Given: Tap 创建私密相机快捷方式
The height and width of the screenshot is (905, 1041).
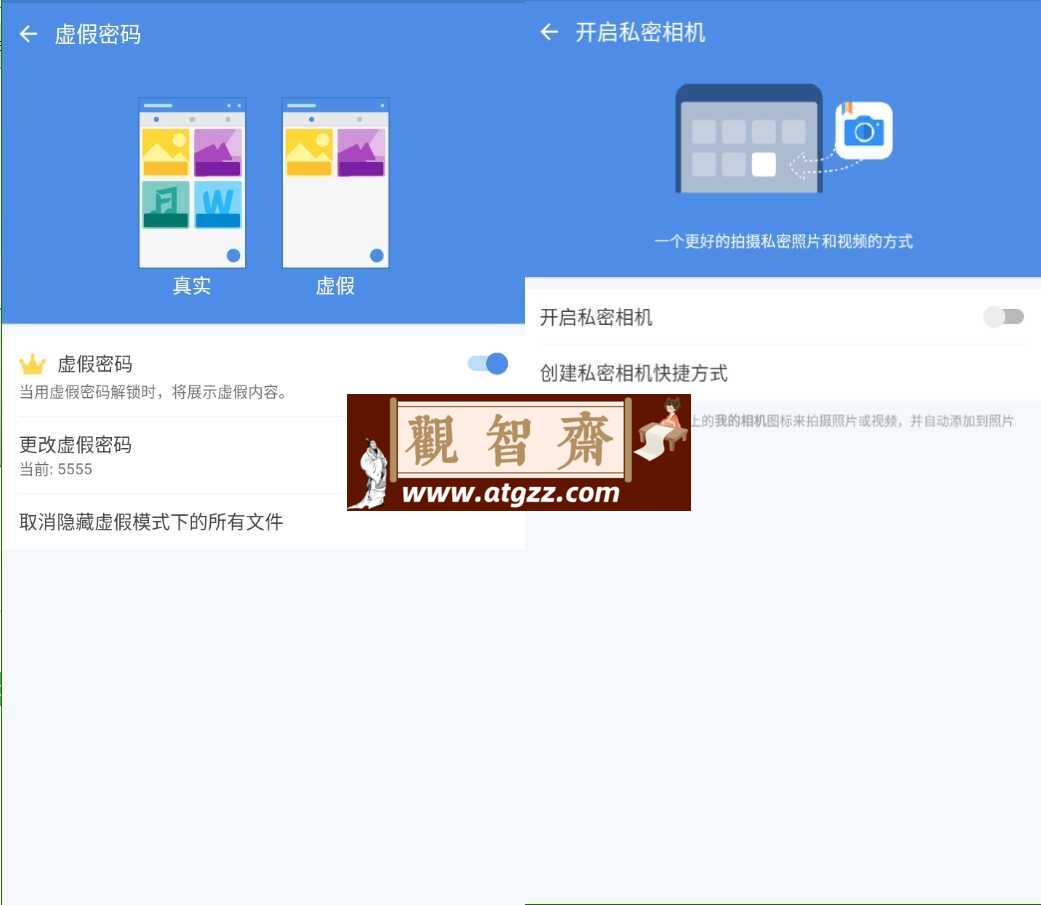Looking at the screenshot, I should (x=783, y=373).
